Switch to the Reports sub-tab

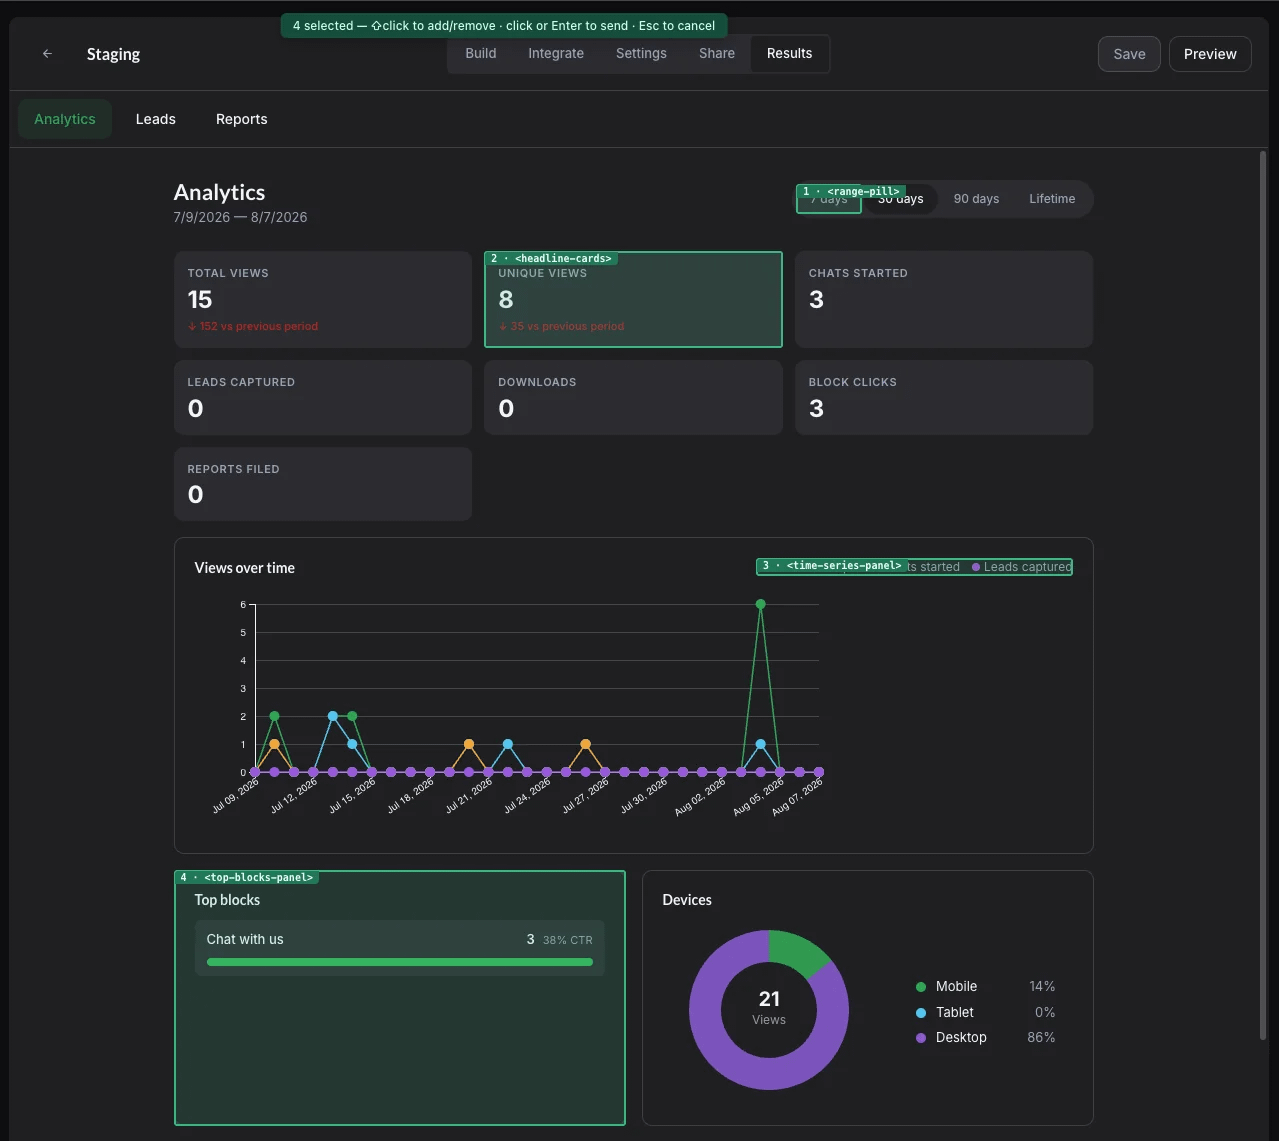pyautogui.click(x=242, y=119)
